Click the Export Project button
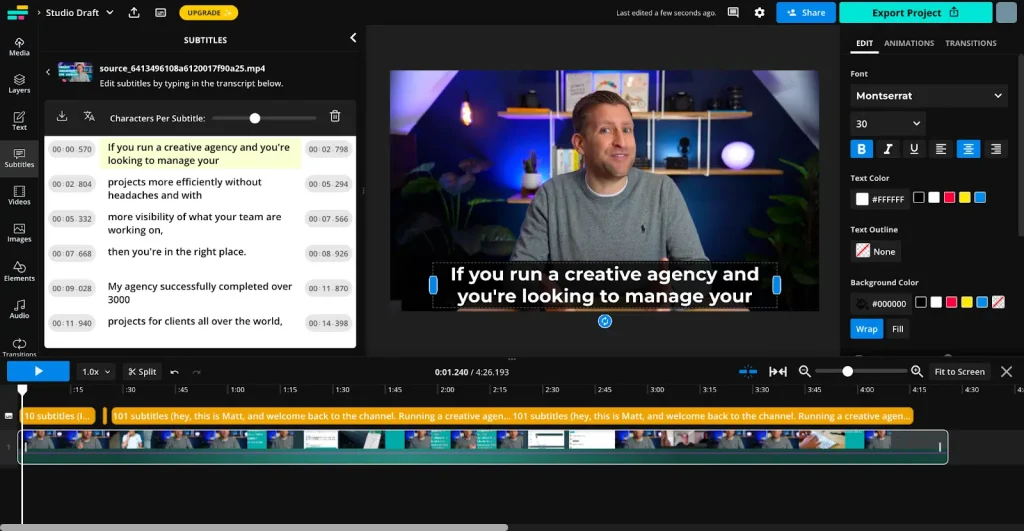Image resolution: width=1024 pixels, height=531 pixels. [x=915, y=13]
